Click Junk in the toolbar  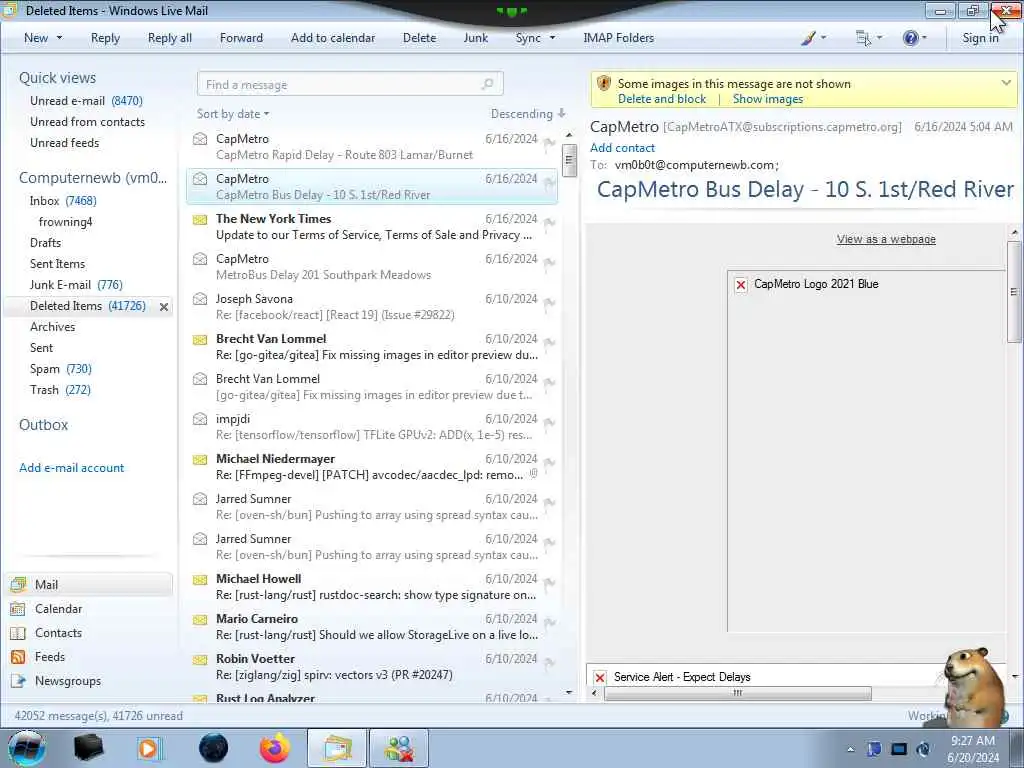coord(475,38)
